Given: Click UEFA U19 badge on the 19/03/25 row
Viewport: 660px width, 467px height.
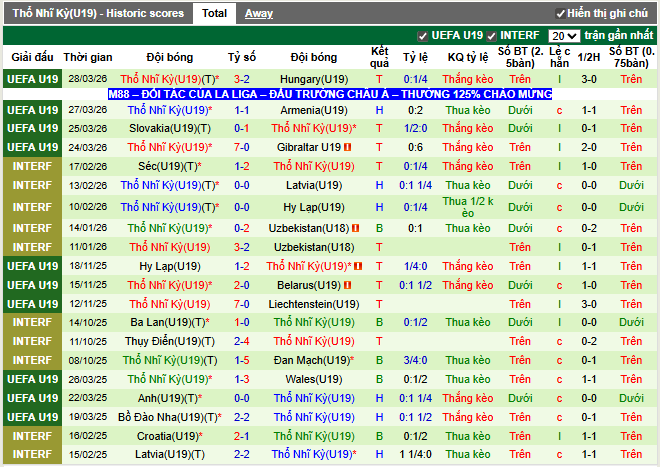Looking at the screenshot, I should (32, 417).
